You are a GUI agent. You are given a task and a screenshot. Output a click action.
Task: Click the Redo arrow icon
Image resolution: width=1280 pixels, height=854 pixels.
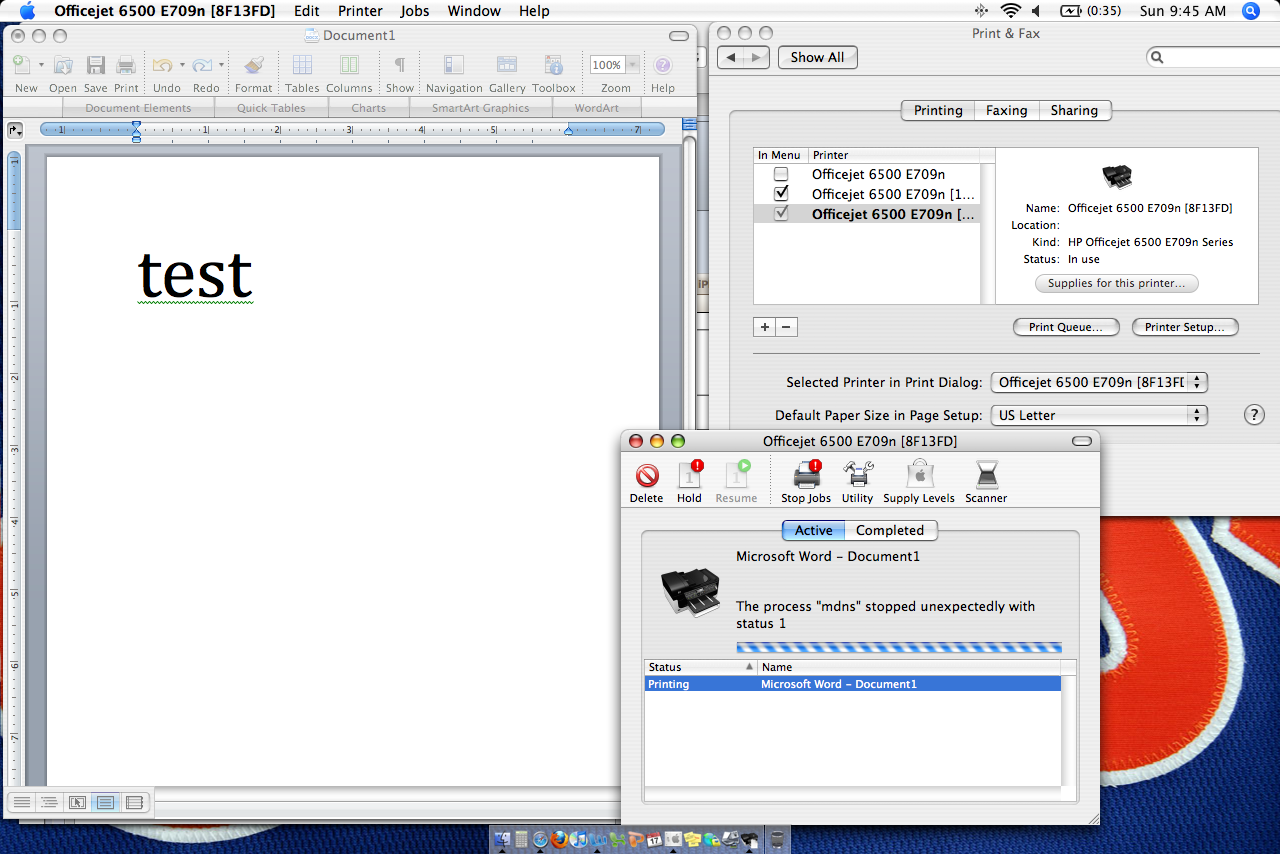(x=203, y=66)
